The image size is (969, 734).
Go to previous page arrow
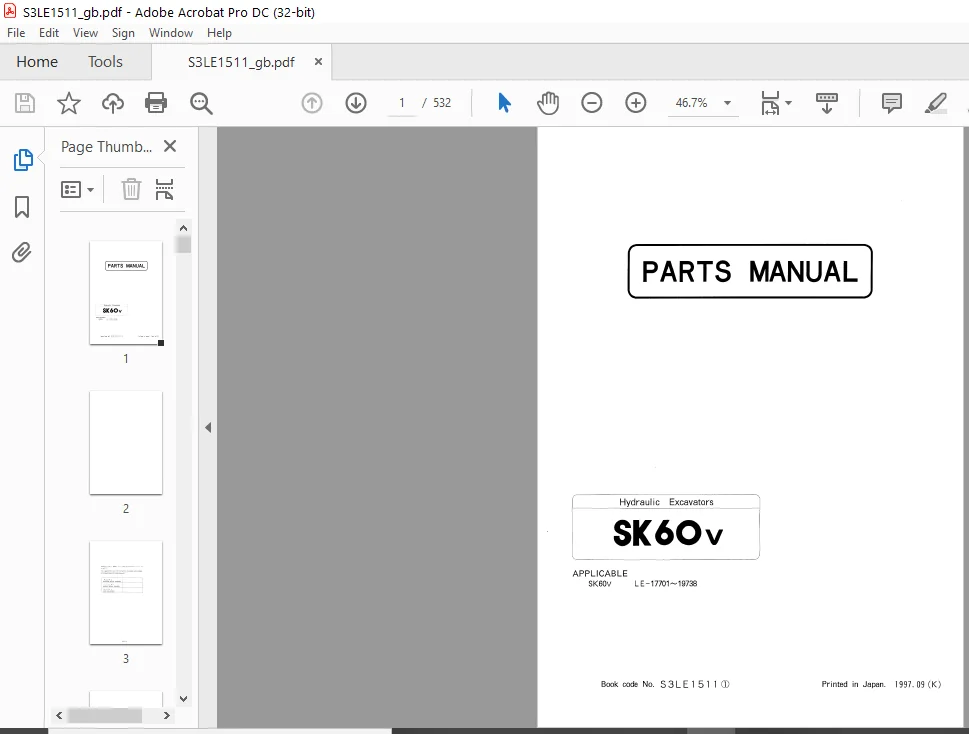[312, 103]
